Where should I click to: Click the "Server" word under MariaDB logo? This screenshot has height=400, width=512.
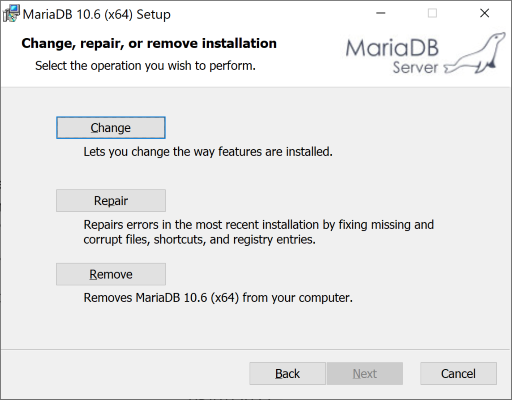click(x=415, y=67)
